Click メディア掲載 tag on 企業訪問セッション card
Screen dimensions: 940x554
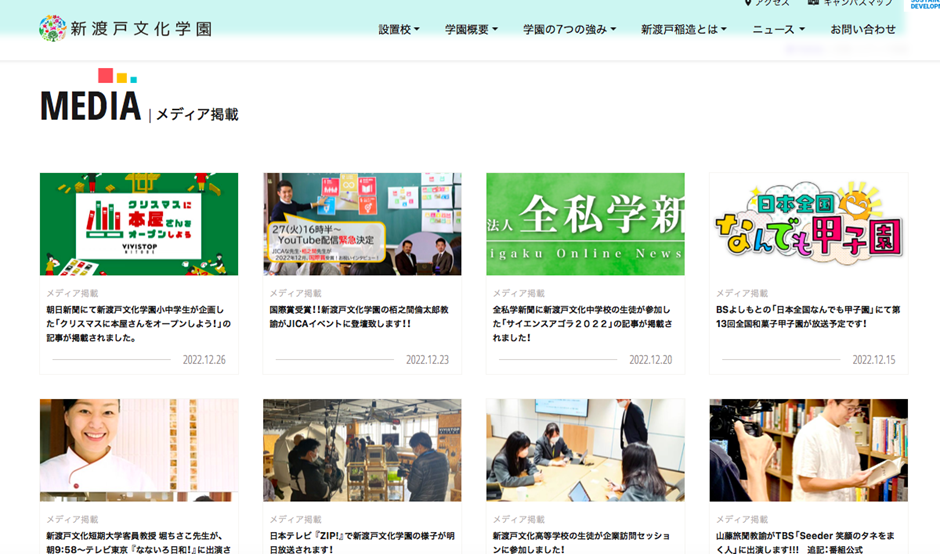point(519,519)
